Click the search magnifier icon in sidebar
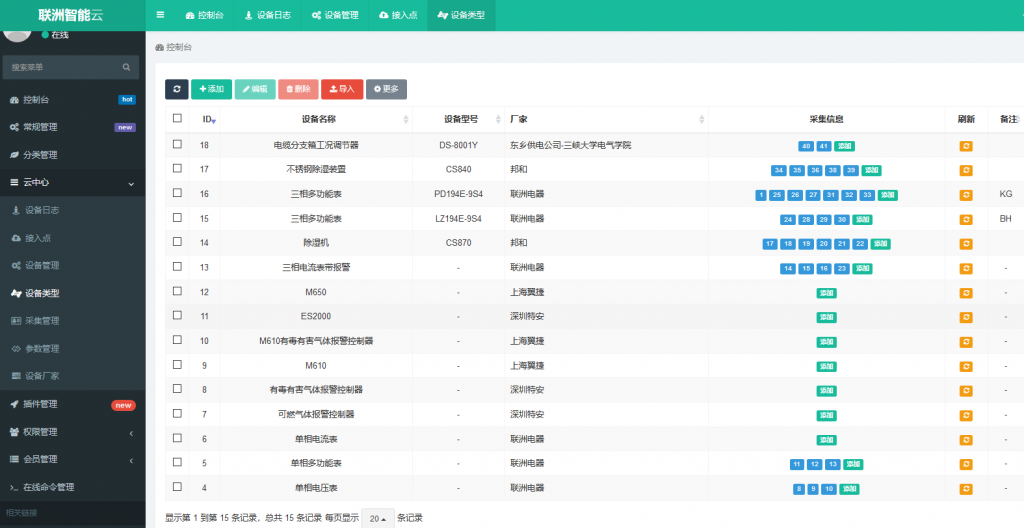This screenshot has height=528, width=1024. [x=126, y=67]
